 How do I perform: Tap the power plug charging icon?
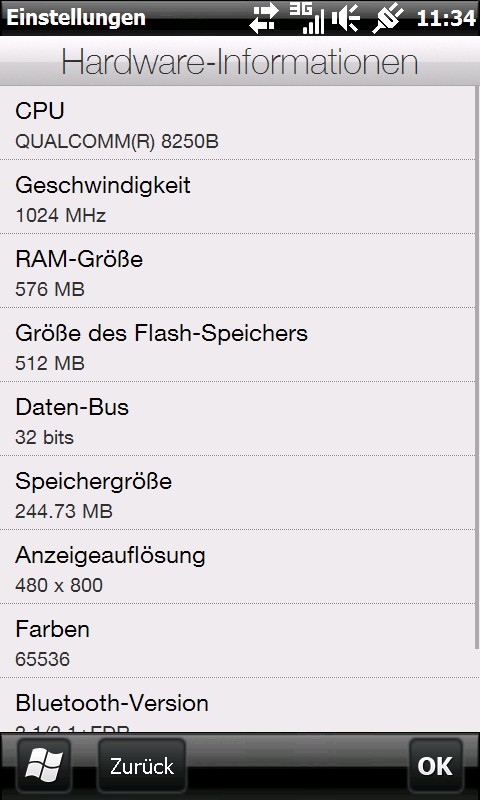click(388, 19)
